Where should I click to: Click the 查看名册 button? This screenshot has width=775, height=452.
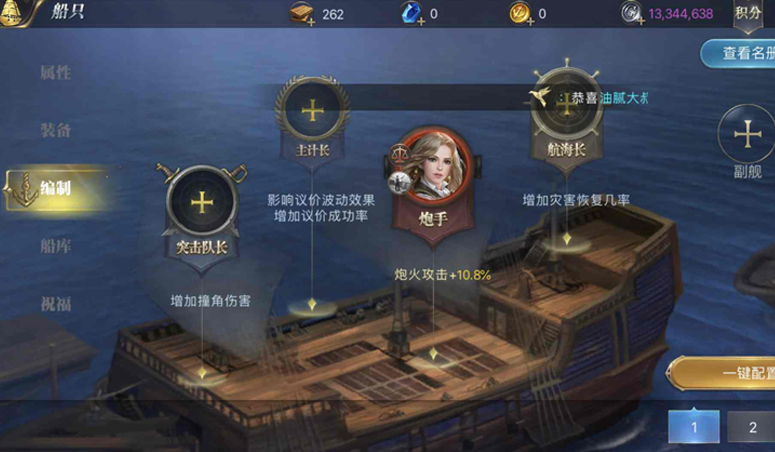tap(739, 53)
